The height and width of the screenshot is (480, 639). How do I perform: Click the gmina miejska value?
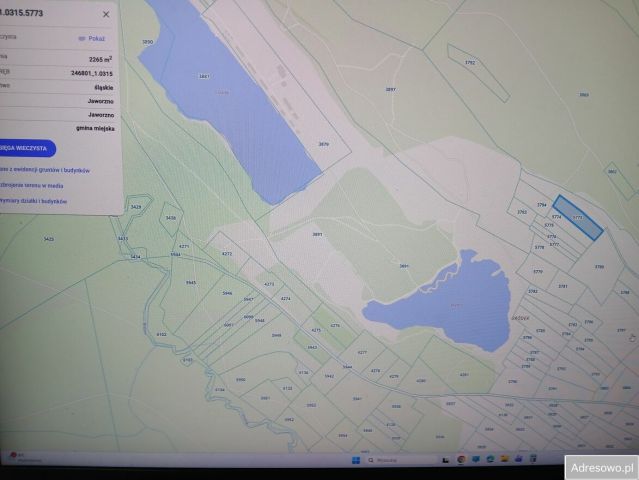[95, 128]
